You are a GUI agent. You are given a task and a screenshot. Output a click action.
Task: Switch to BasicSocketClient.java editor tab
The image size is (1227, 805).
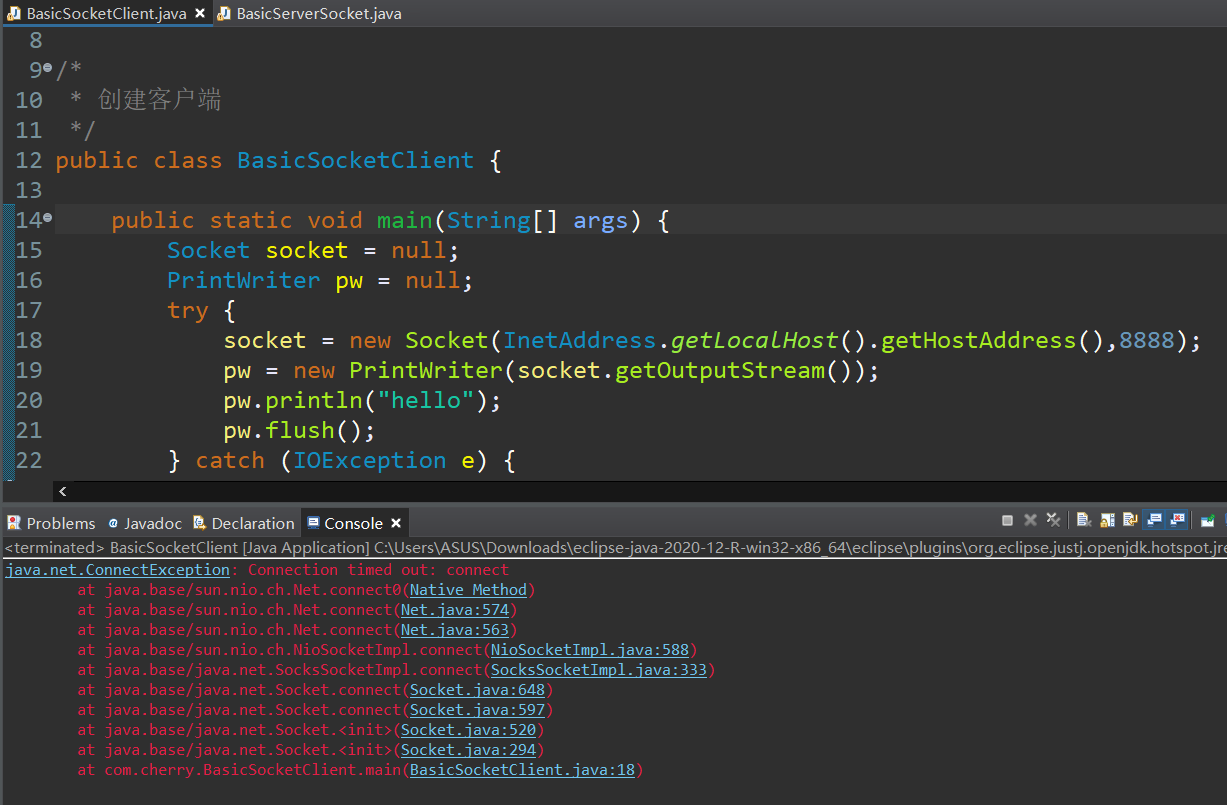click(106, 14)
